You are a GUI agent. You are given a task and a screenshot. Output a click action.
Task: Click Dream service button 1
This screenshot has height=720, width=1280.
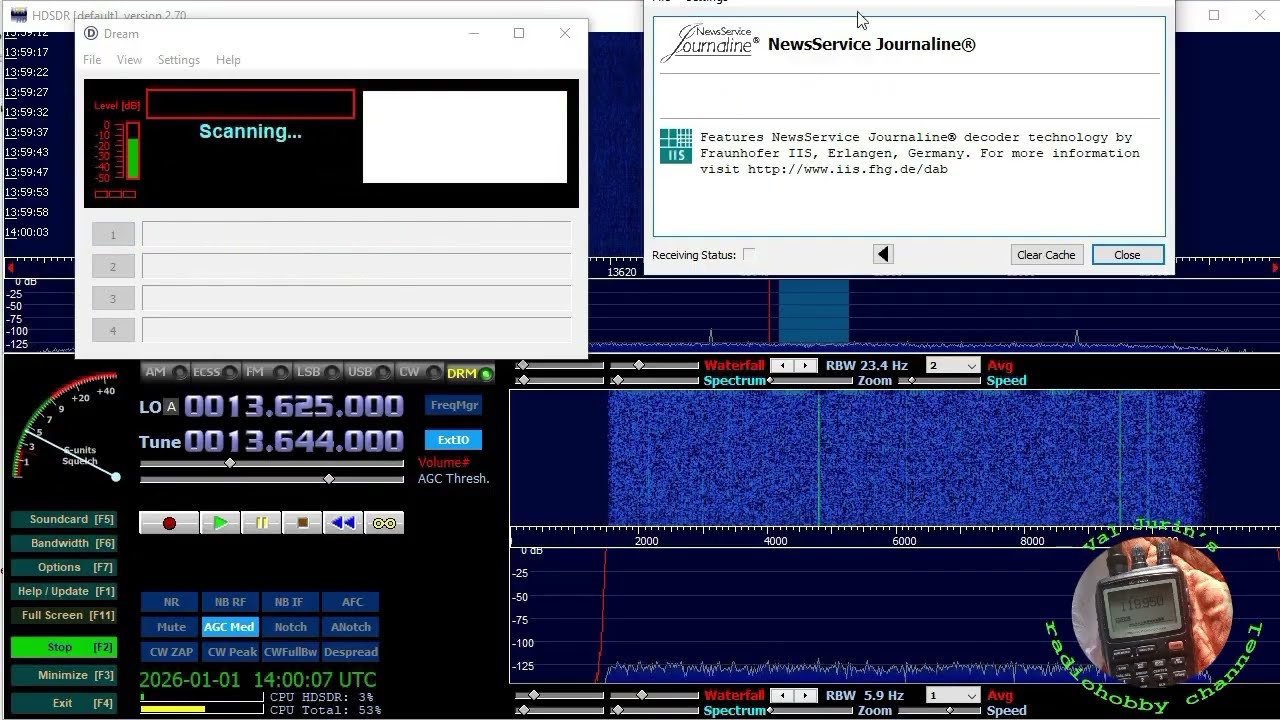point(113,235)
